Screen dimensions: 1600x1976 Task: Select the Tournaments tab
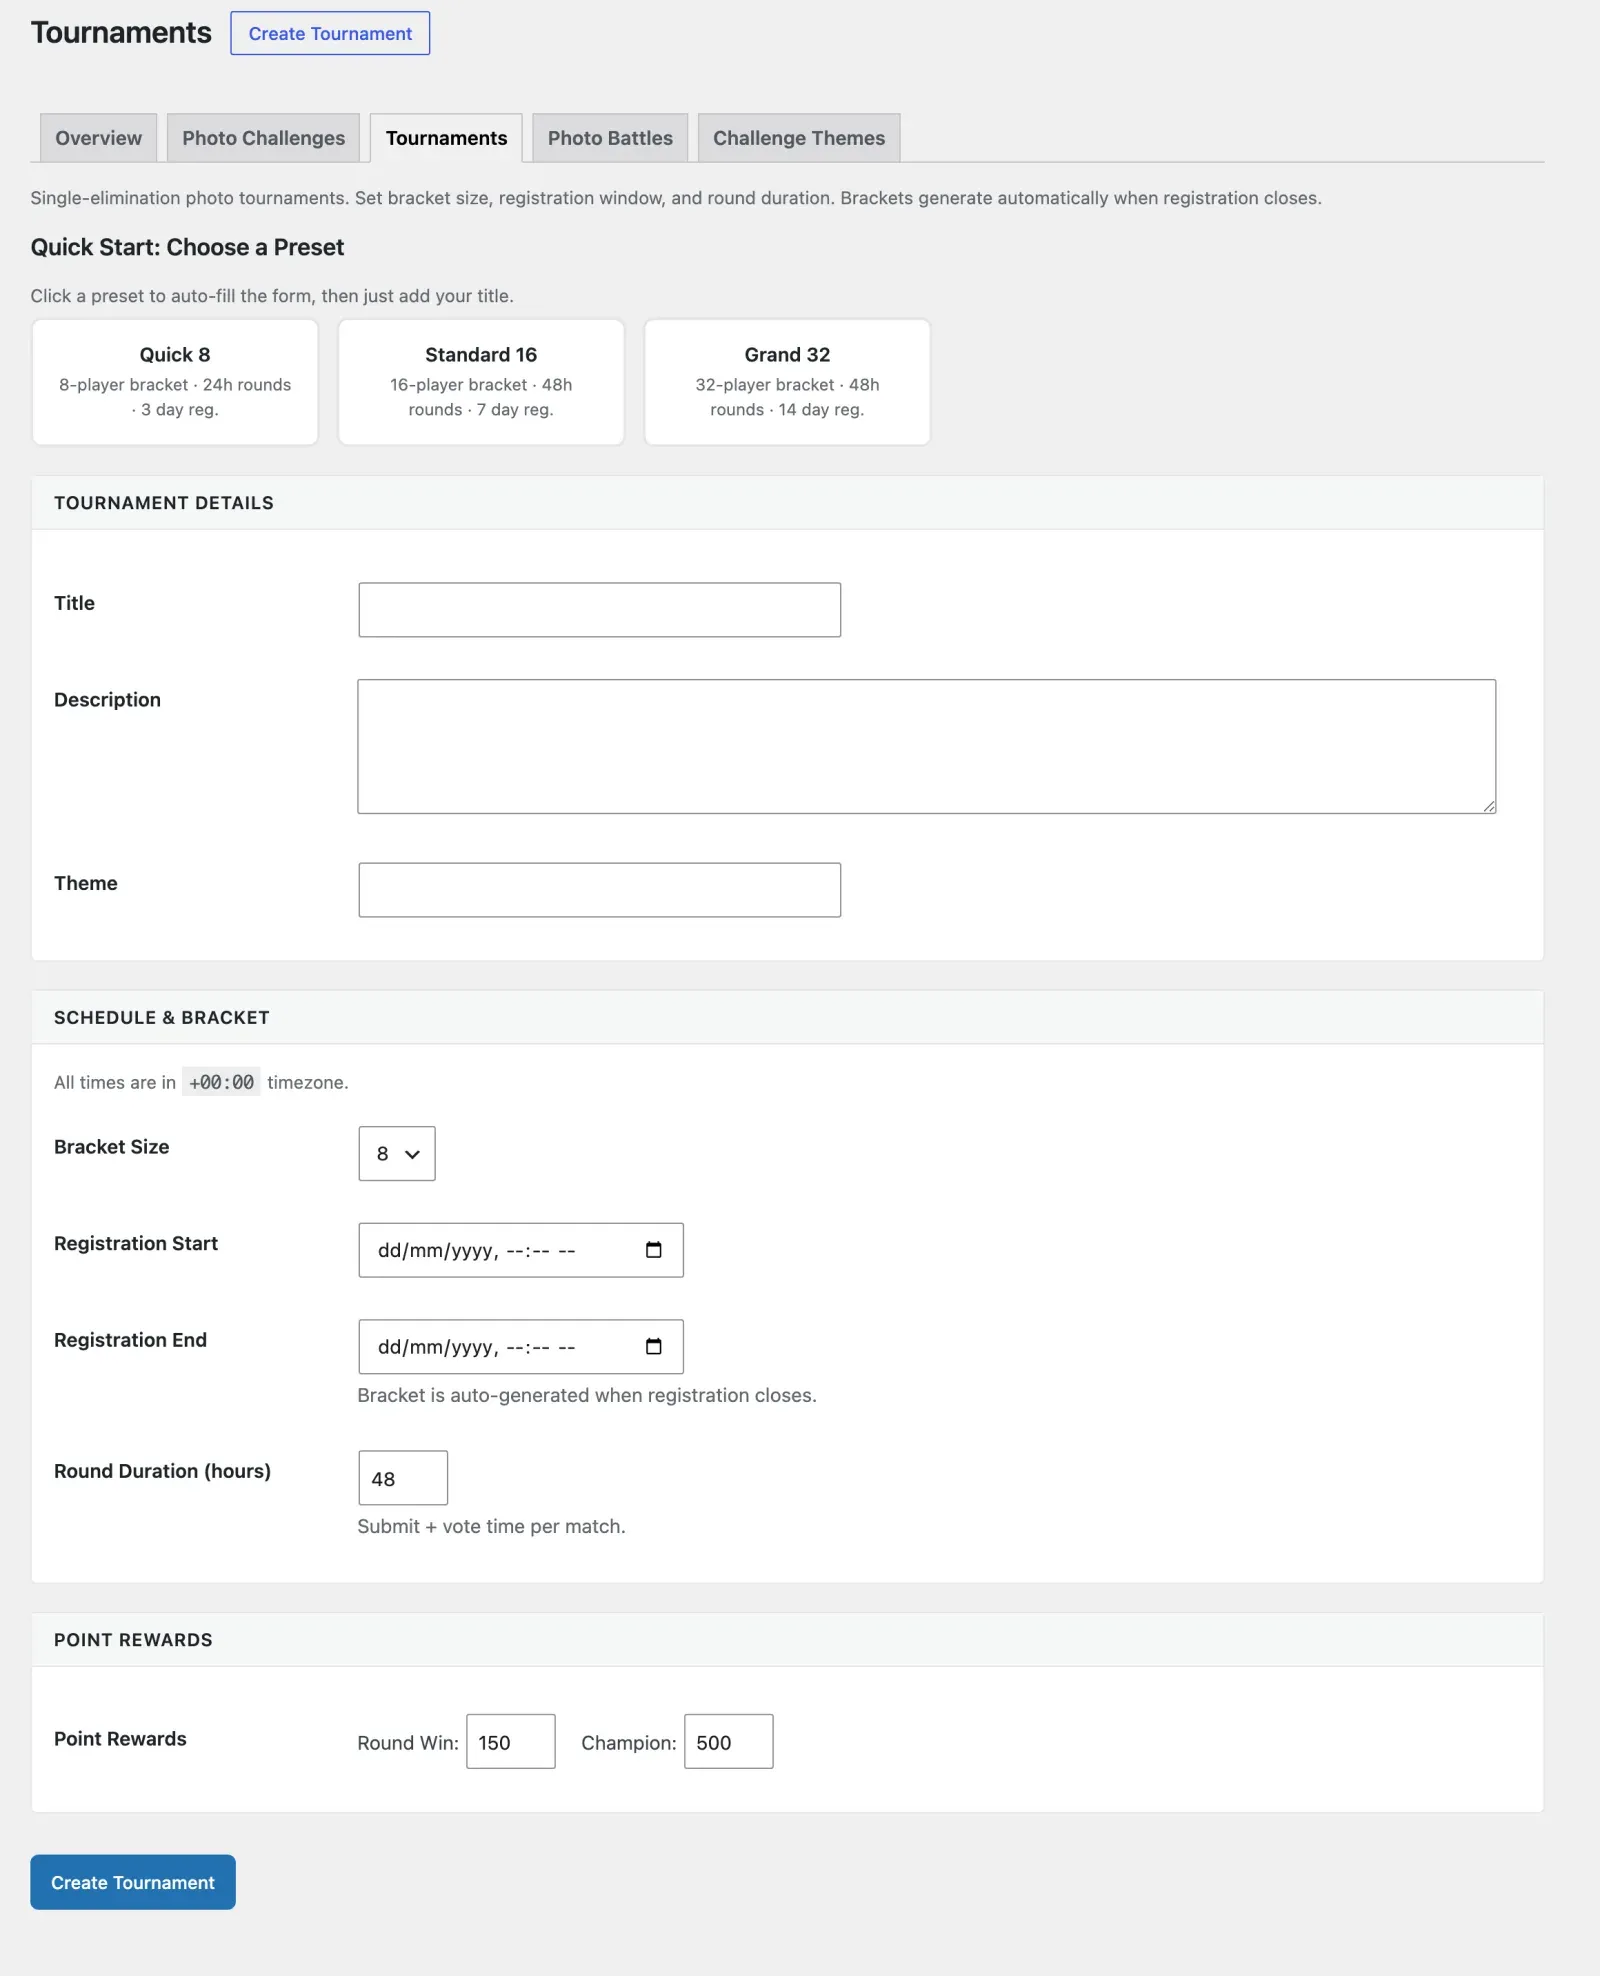click(x=446, y=138)
